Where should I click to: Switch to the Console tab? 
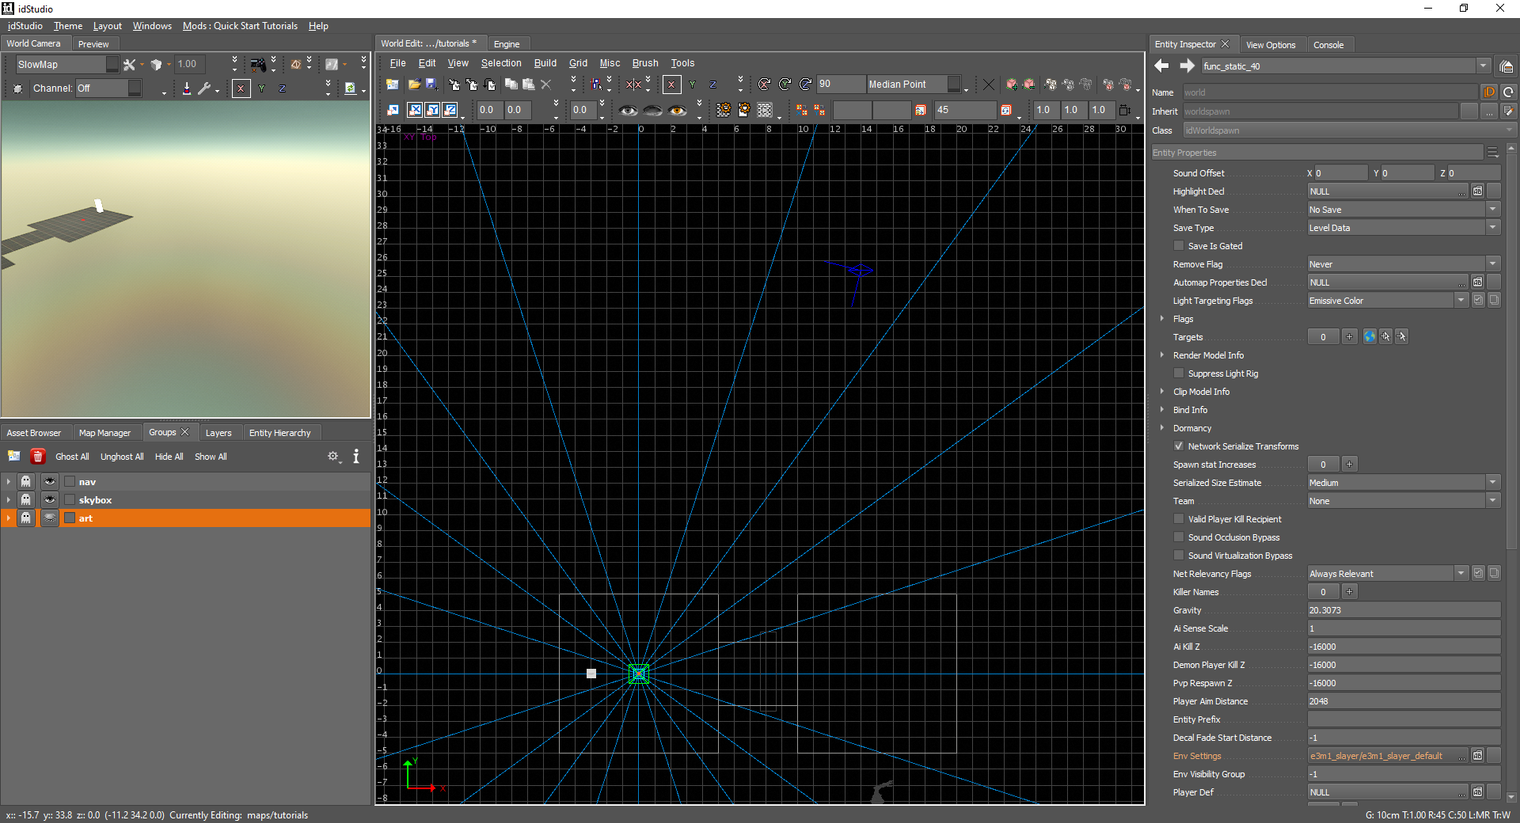point(1328,45)
